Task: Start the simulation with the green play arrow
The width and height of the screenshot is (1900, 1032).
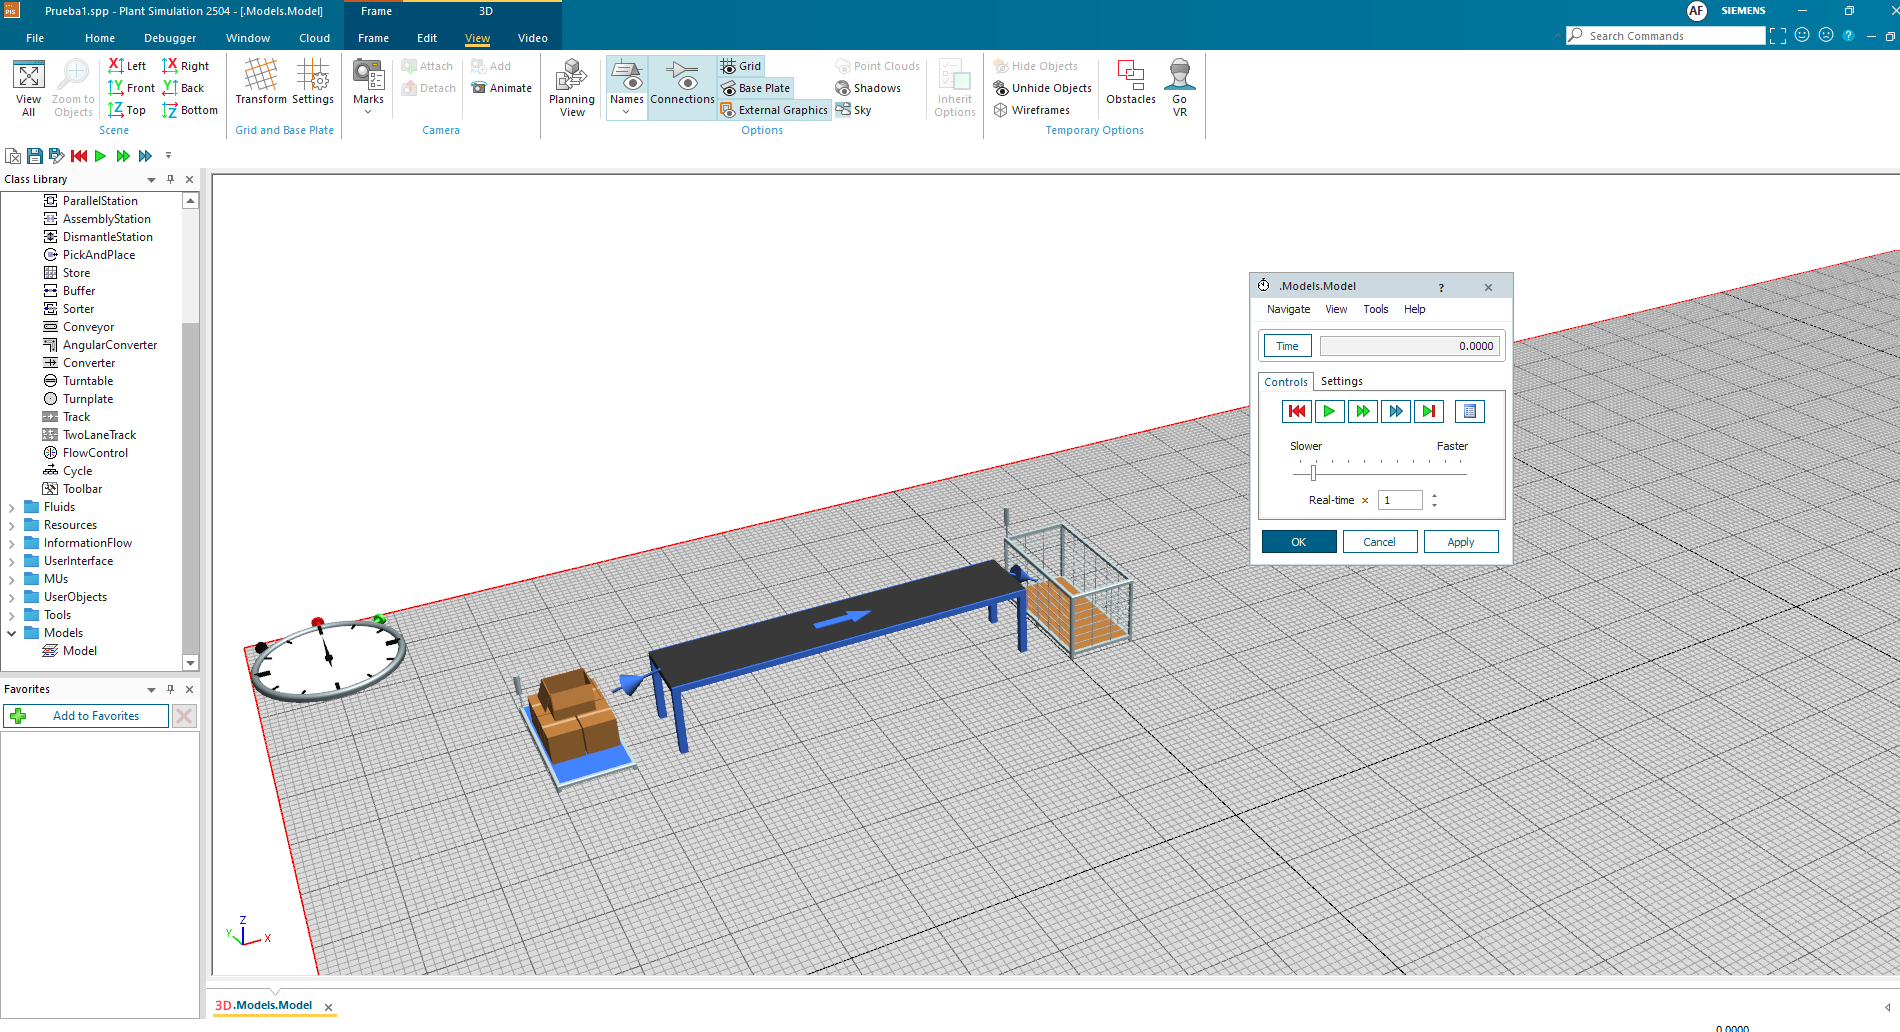Action: click(1329, 411)
